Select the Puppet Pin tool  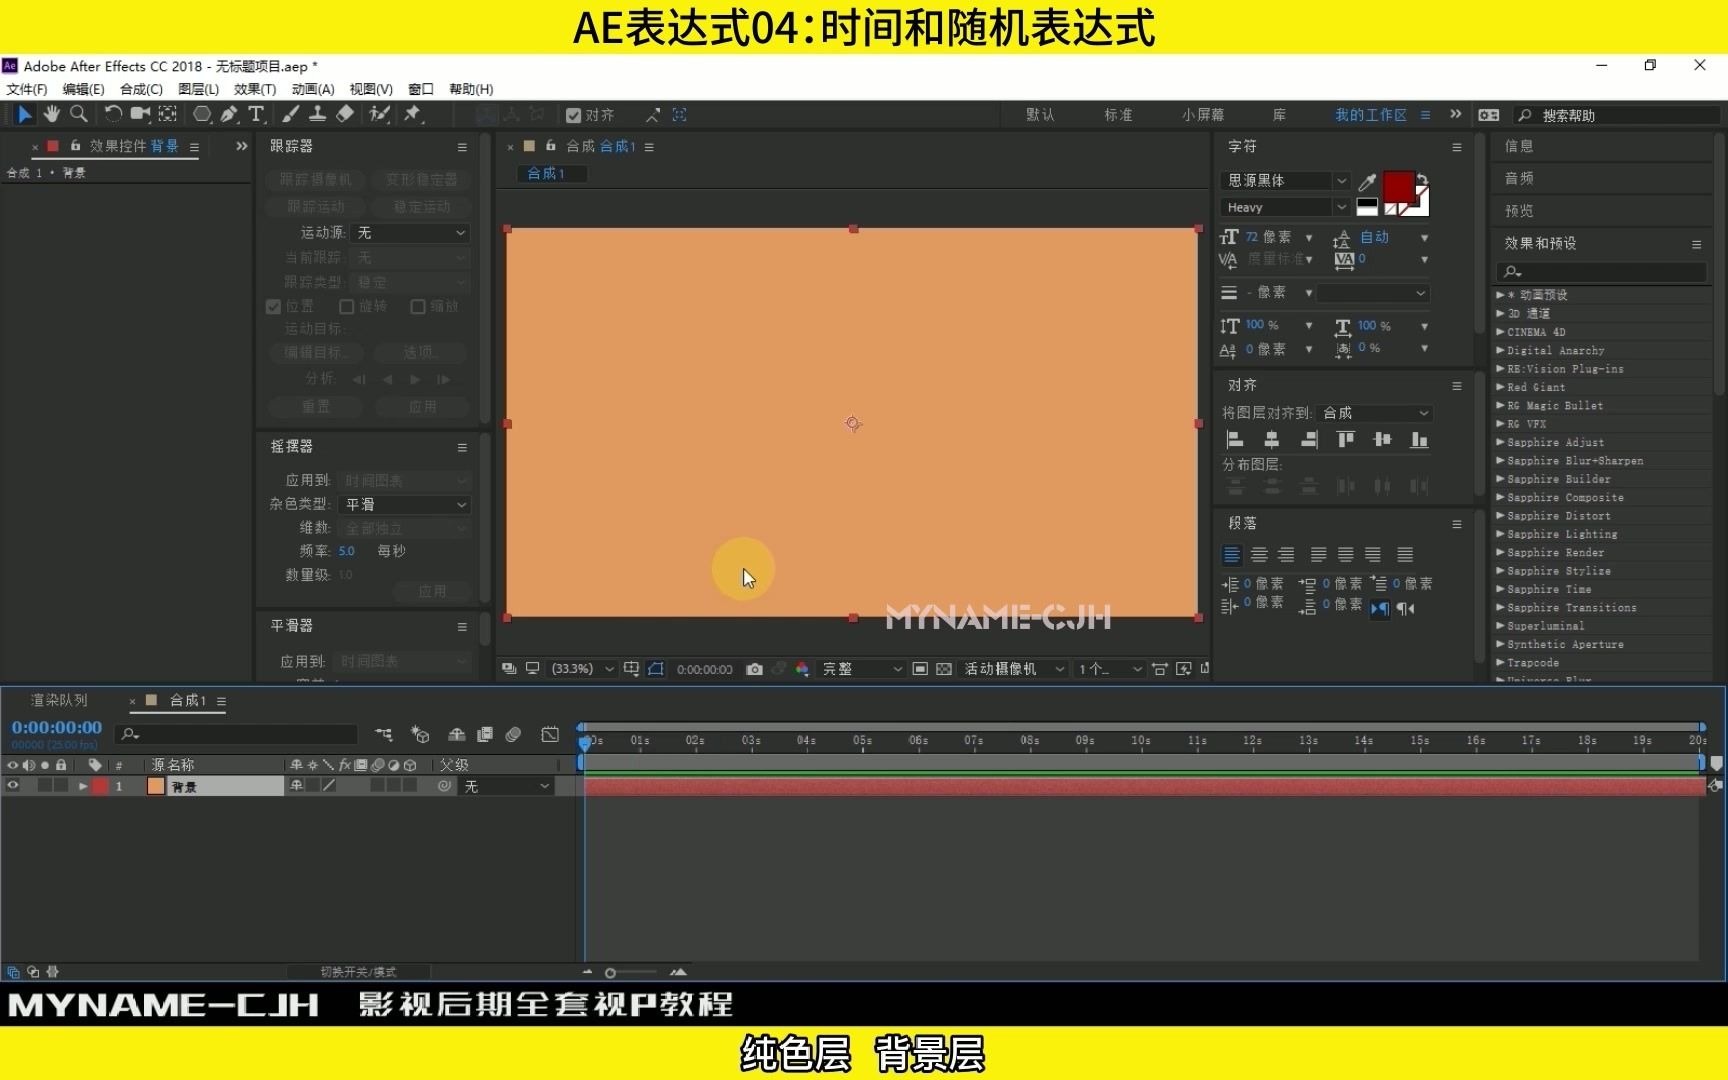[411, 114]
